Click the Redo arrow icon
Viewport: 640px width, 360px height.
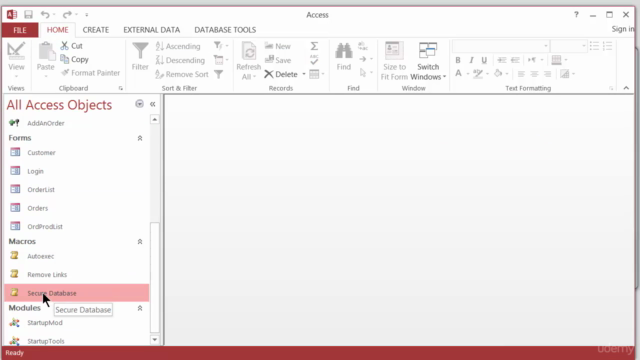[x=67, y=15]
